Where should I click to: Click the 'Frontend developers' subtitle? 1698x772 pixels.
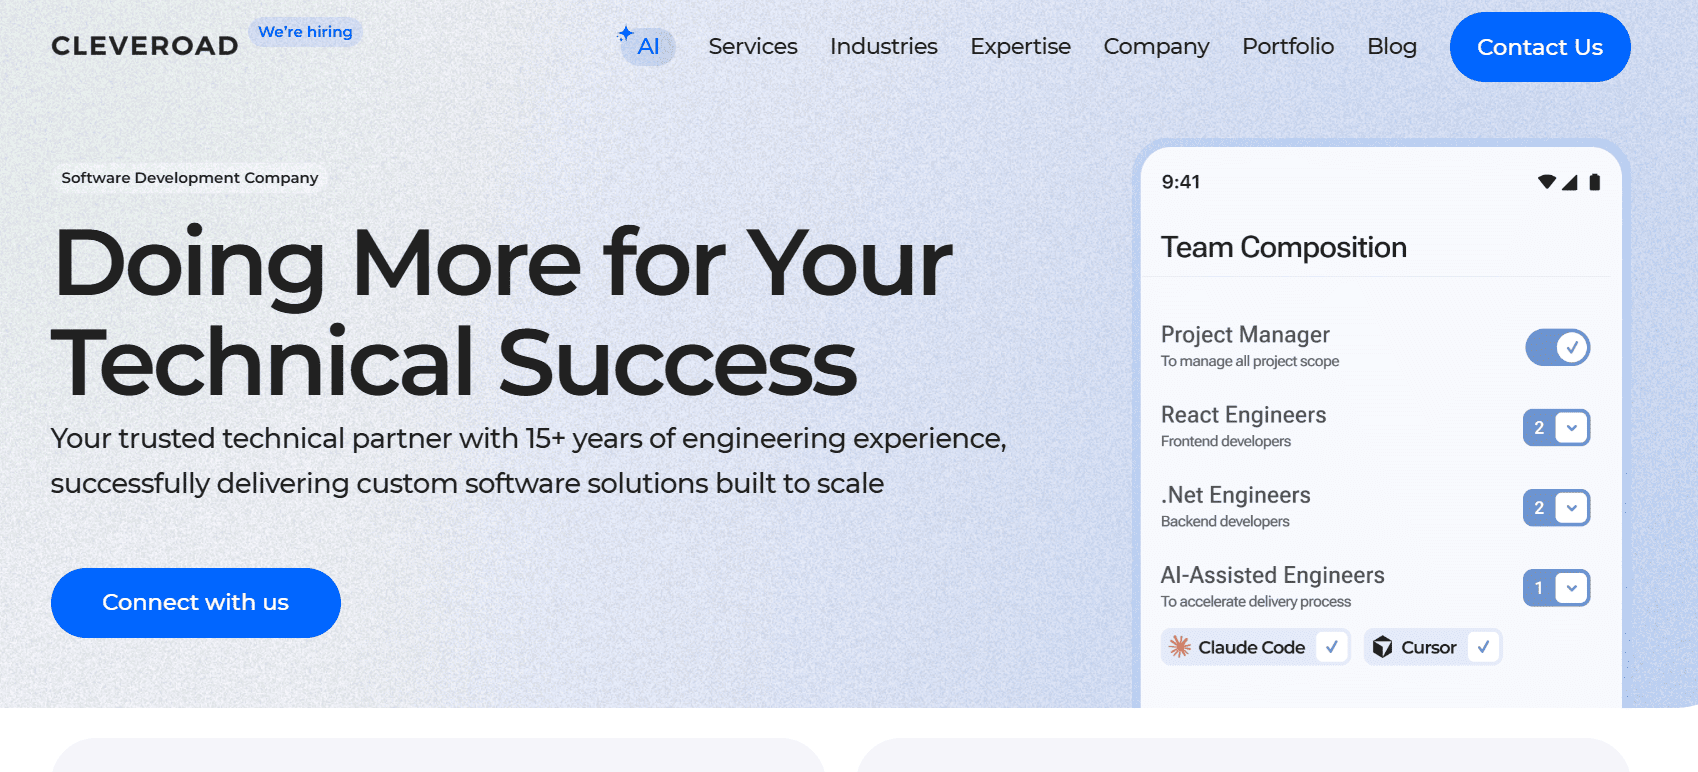point(1226,441)
